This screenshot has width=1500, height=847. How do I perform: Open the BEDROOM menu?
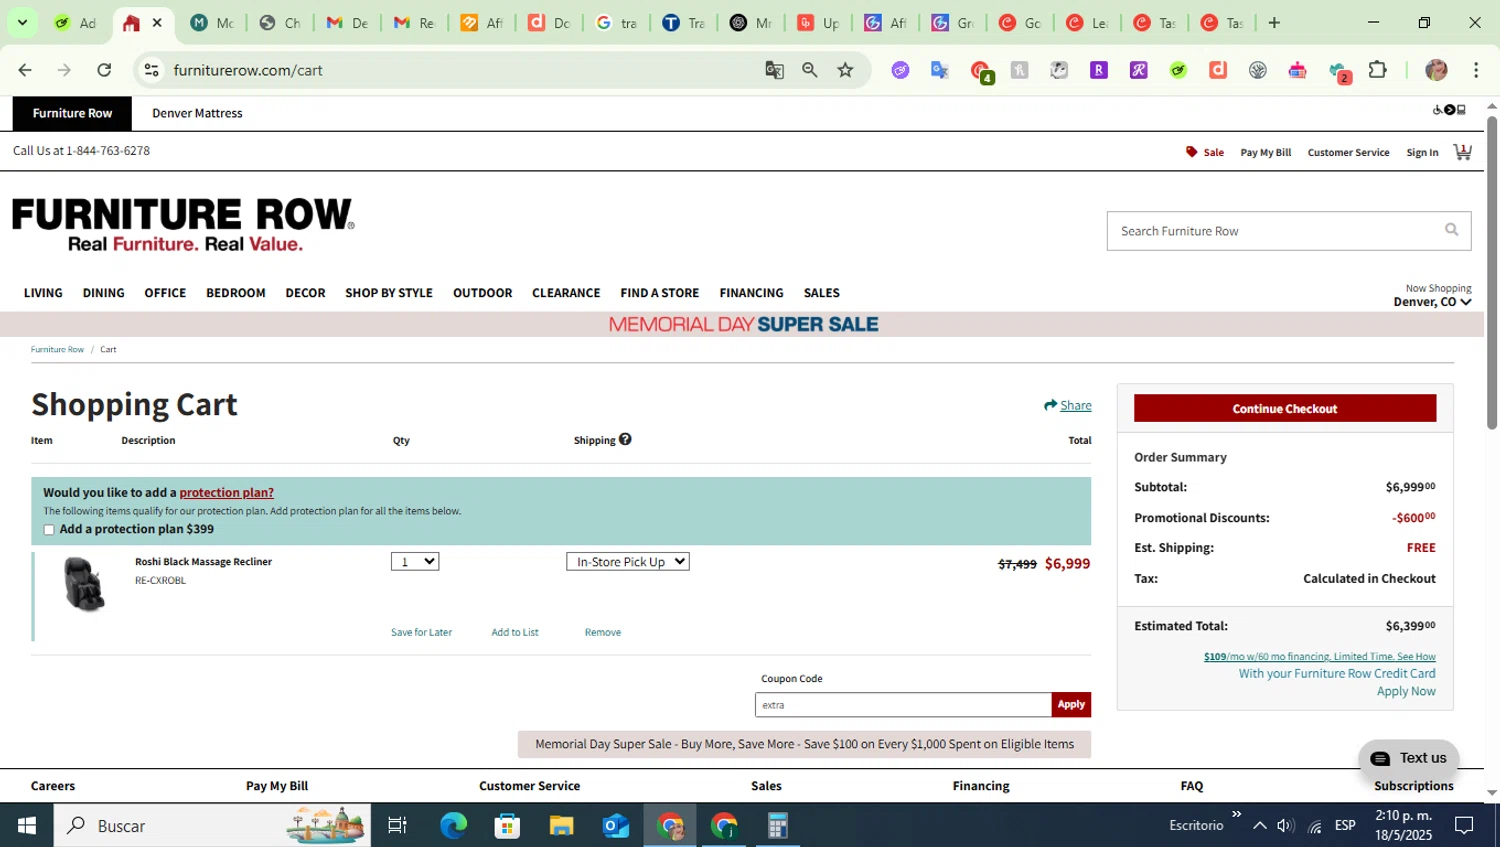[x=236, y=293]
